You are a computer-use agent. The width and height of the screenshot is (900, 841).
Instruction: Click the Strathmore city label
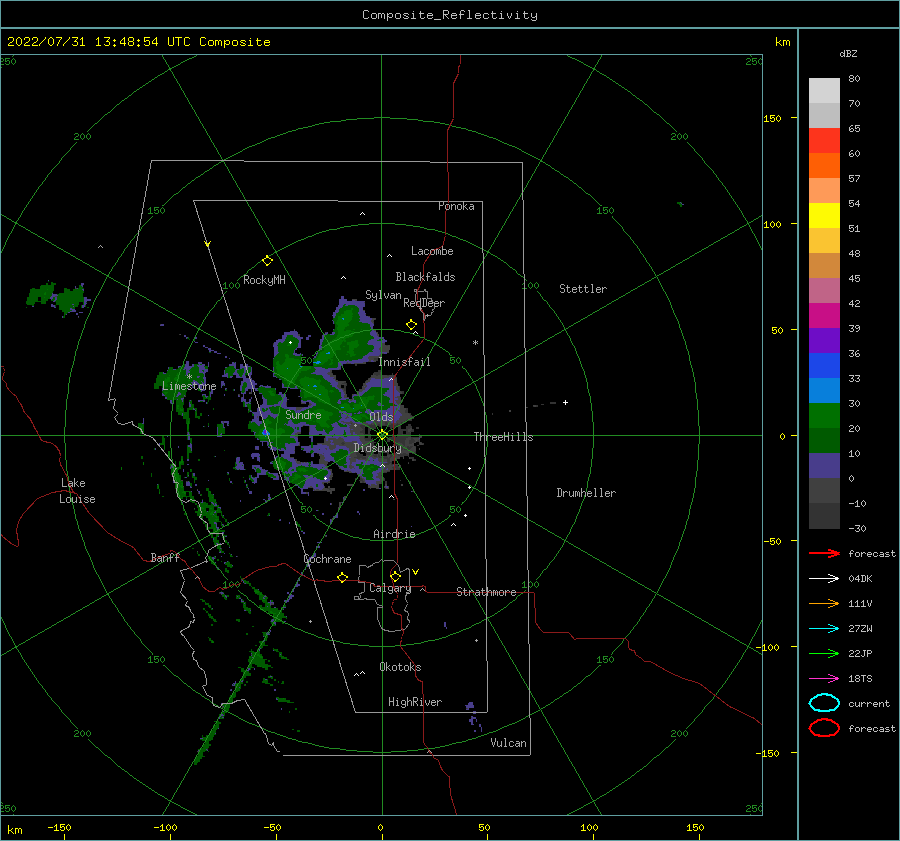pos(486,592)
